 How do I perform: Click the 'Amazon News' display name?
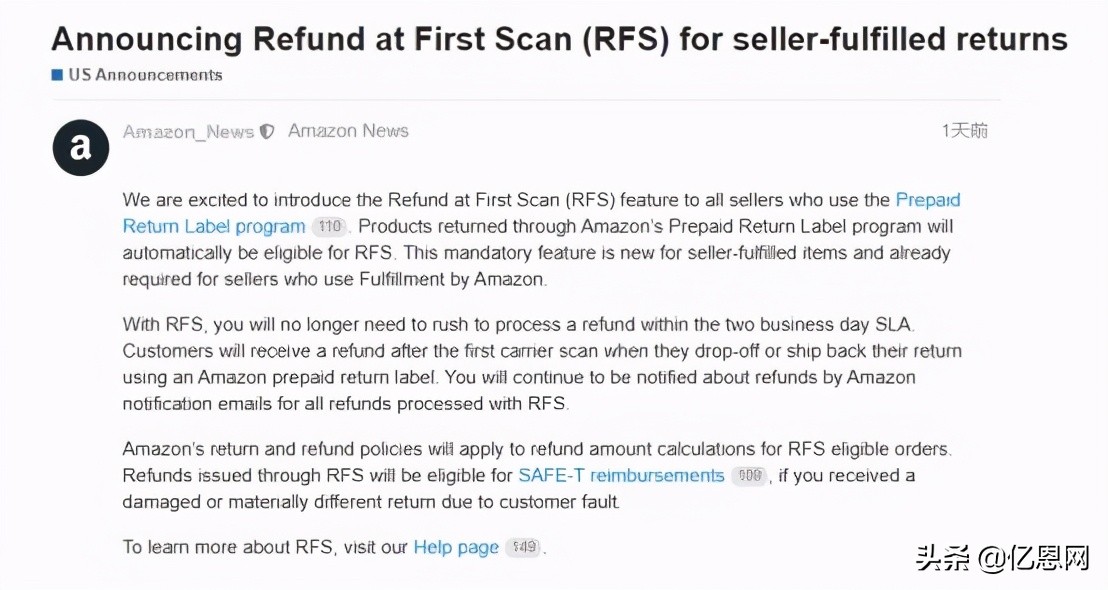(x=348, y=131)
